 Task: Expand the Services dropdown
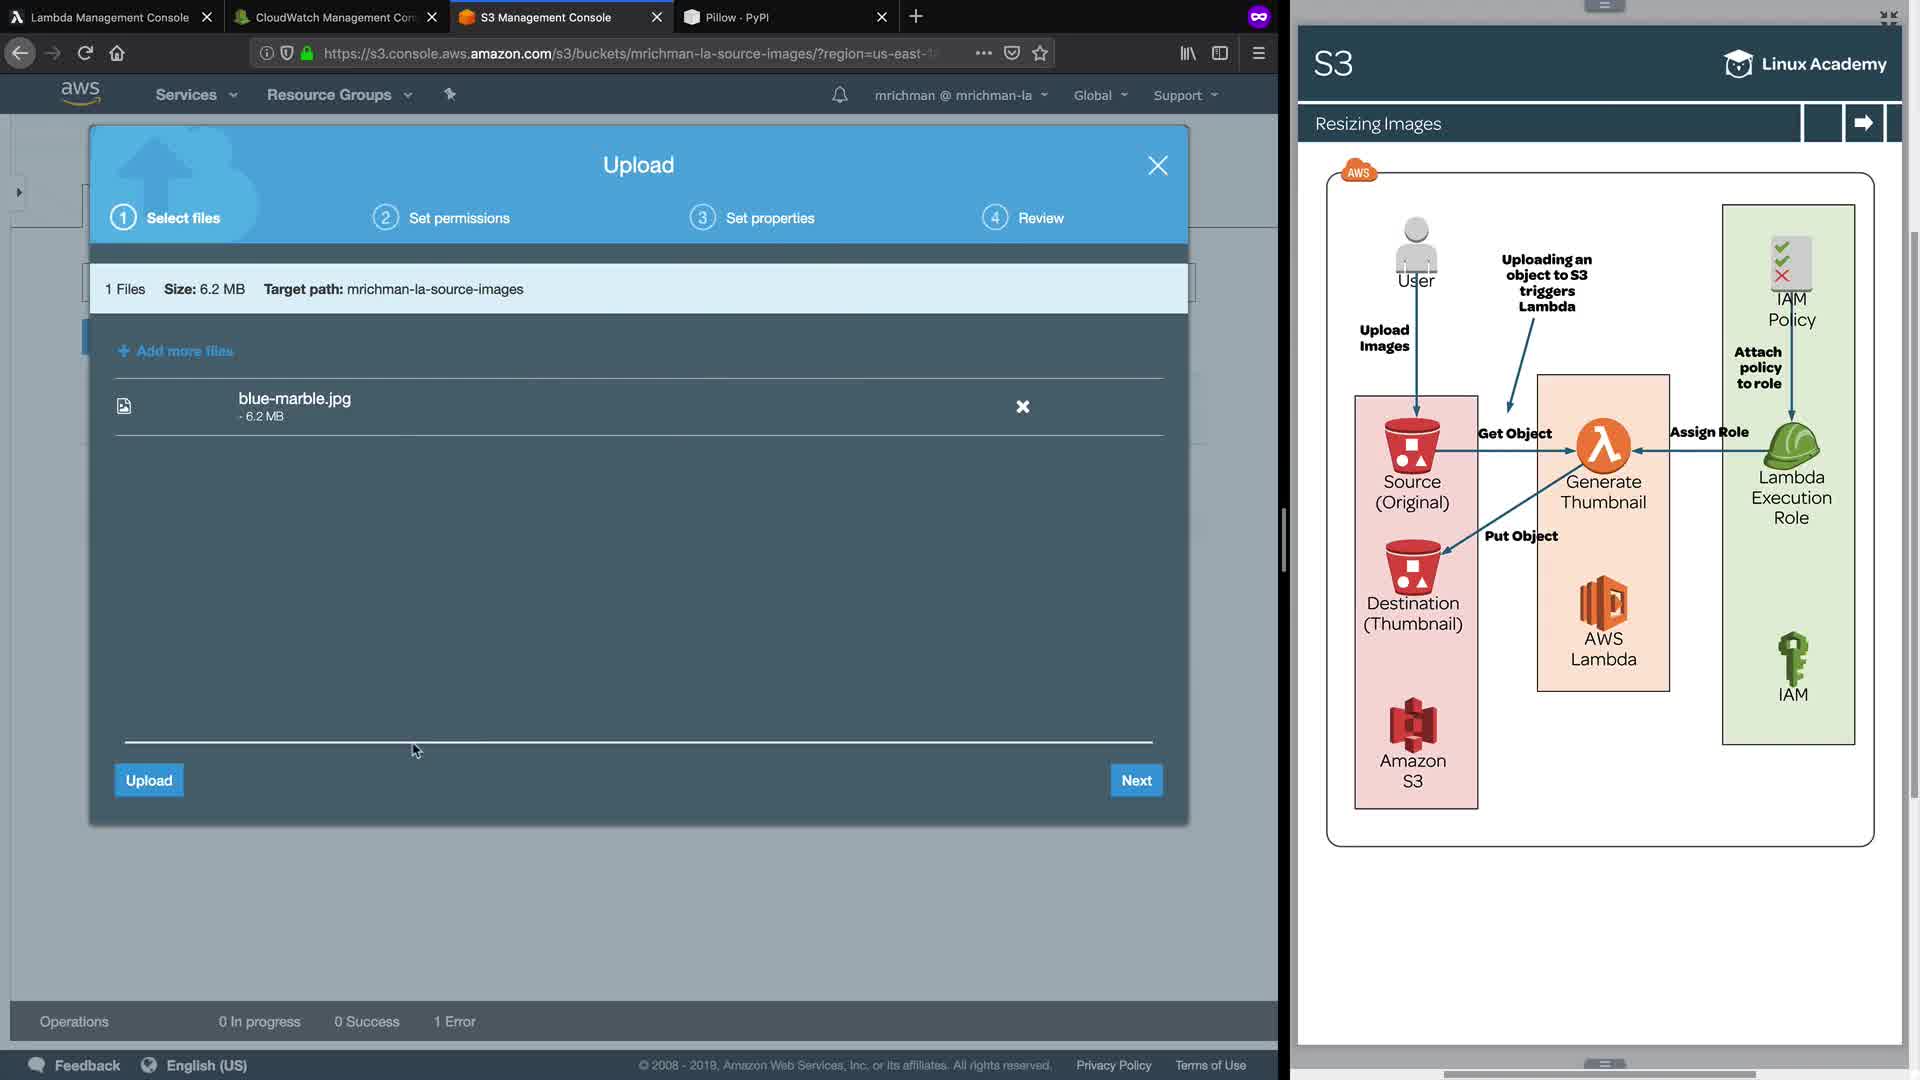(196, 95)
